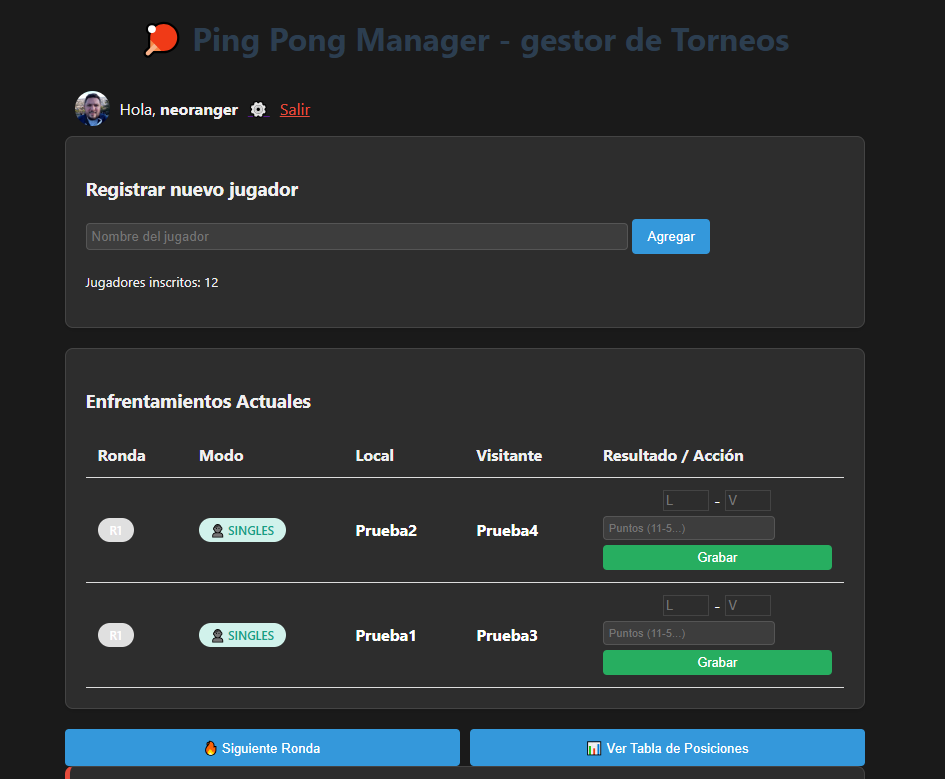Open the Enfrentamientos Actuales section title
945x779 pixels.
(198, 402)
